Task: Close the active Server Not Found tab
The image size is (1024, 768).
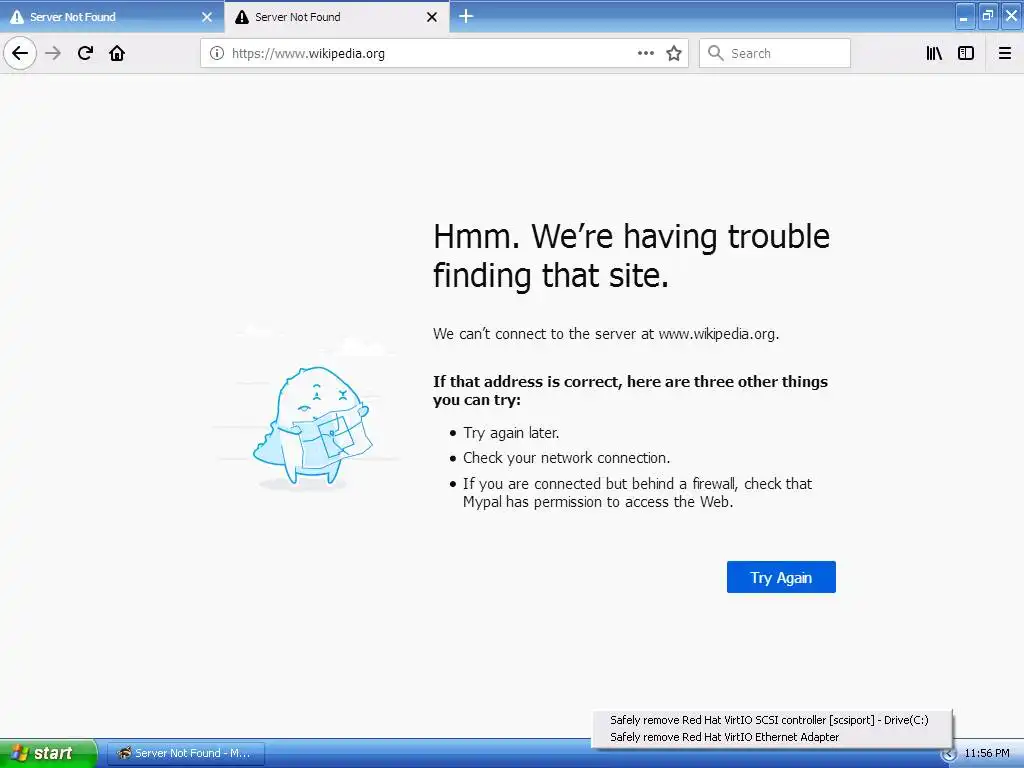Action: click(432, 17)
